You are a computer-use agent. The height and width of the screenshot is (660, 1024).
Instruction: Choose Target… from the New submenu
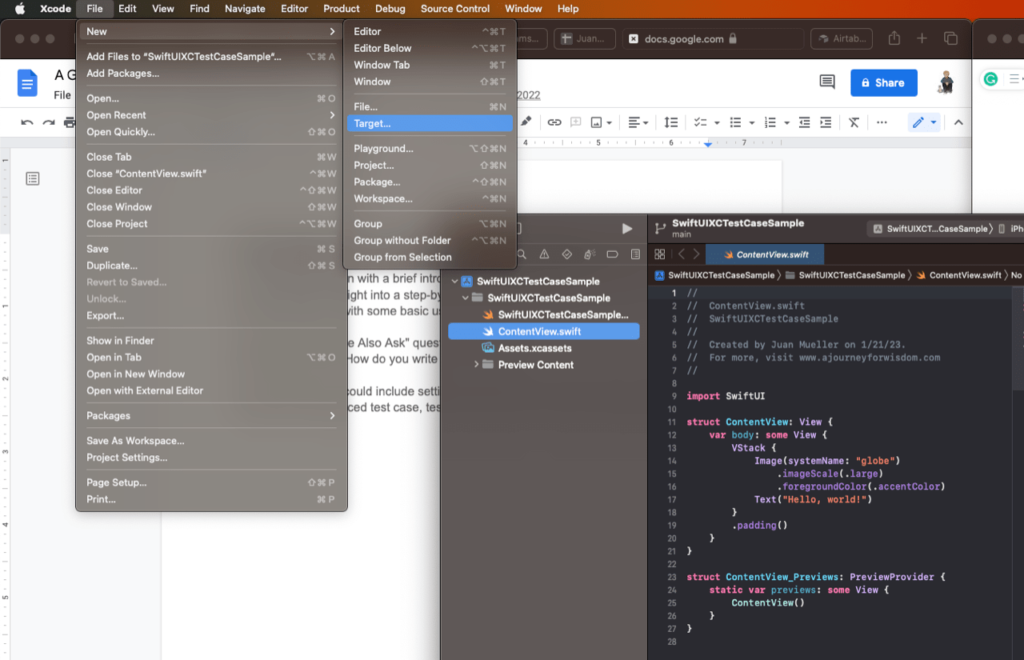coord(430,123)
